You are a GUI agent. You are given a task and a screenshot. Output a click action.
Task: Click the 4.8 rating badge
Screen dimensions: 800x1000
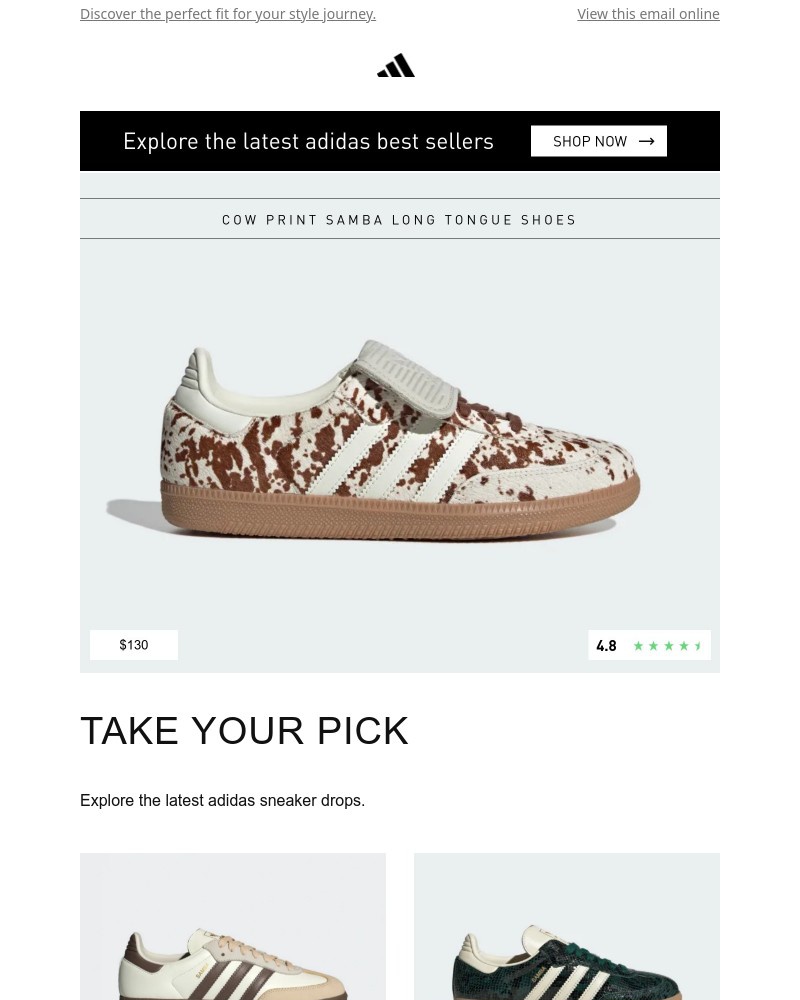(606, 645)
